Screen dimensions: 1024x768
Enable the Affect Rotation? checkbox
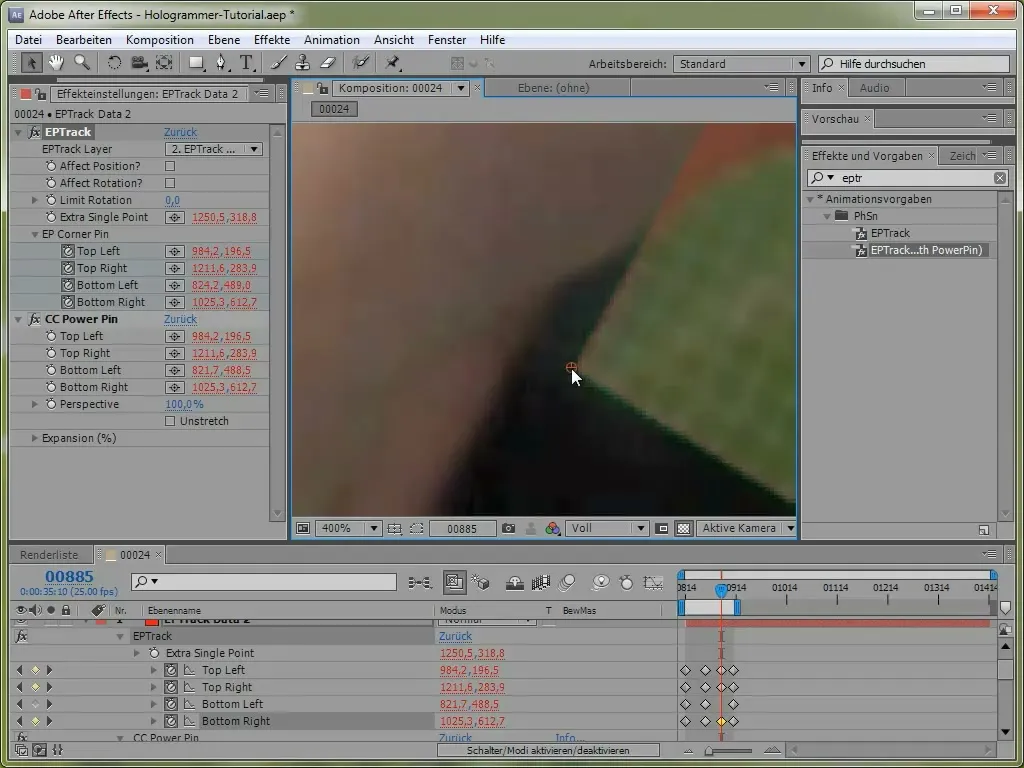(x=170, y=184)
